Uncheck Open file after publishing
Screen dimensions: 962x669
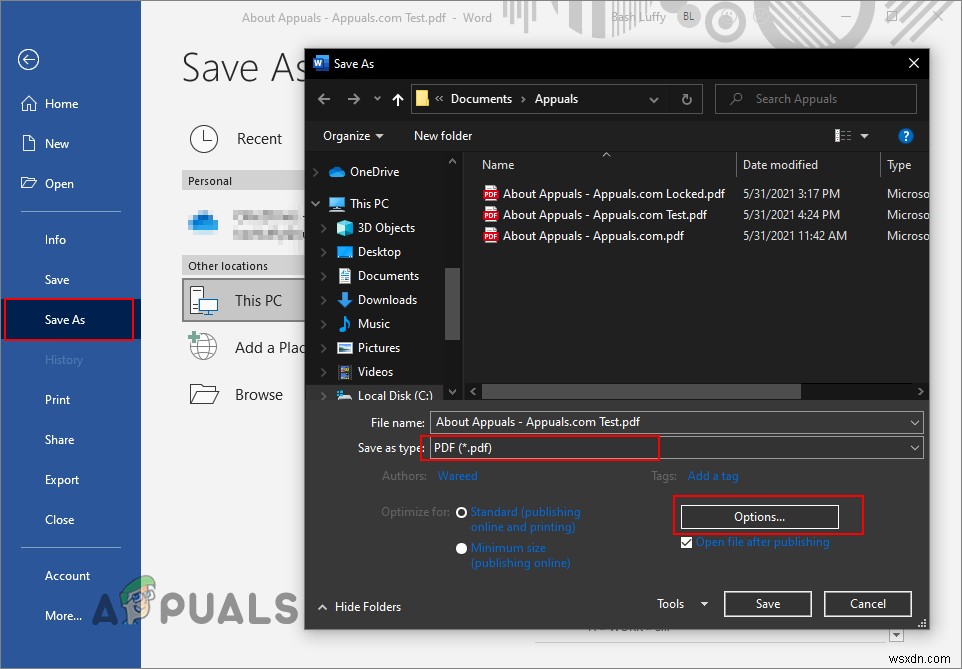pos(687,543)
